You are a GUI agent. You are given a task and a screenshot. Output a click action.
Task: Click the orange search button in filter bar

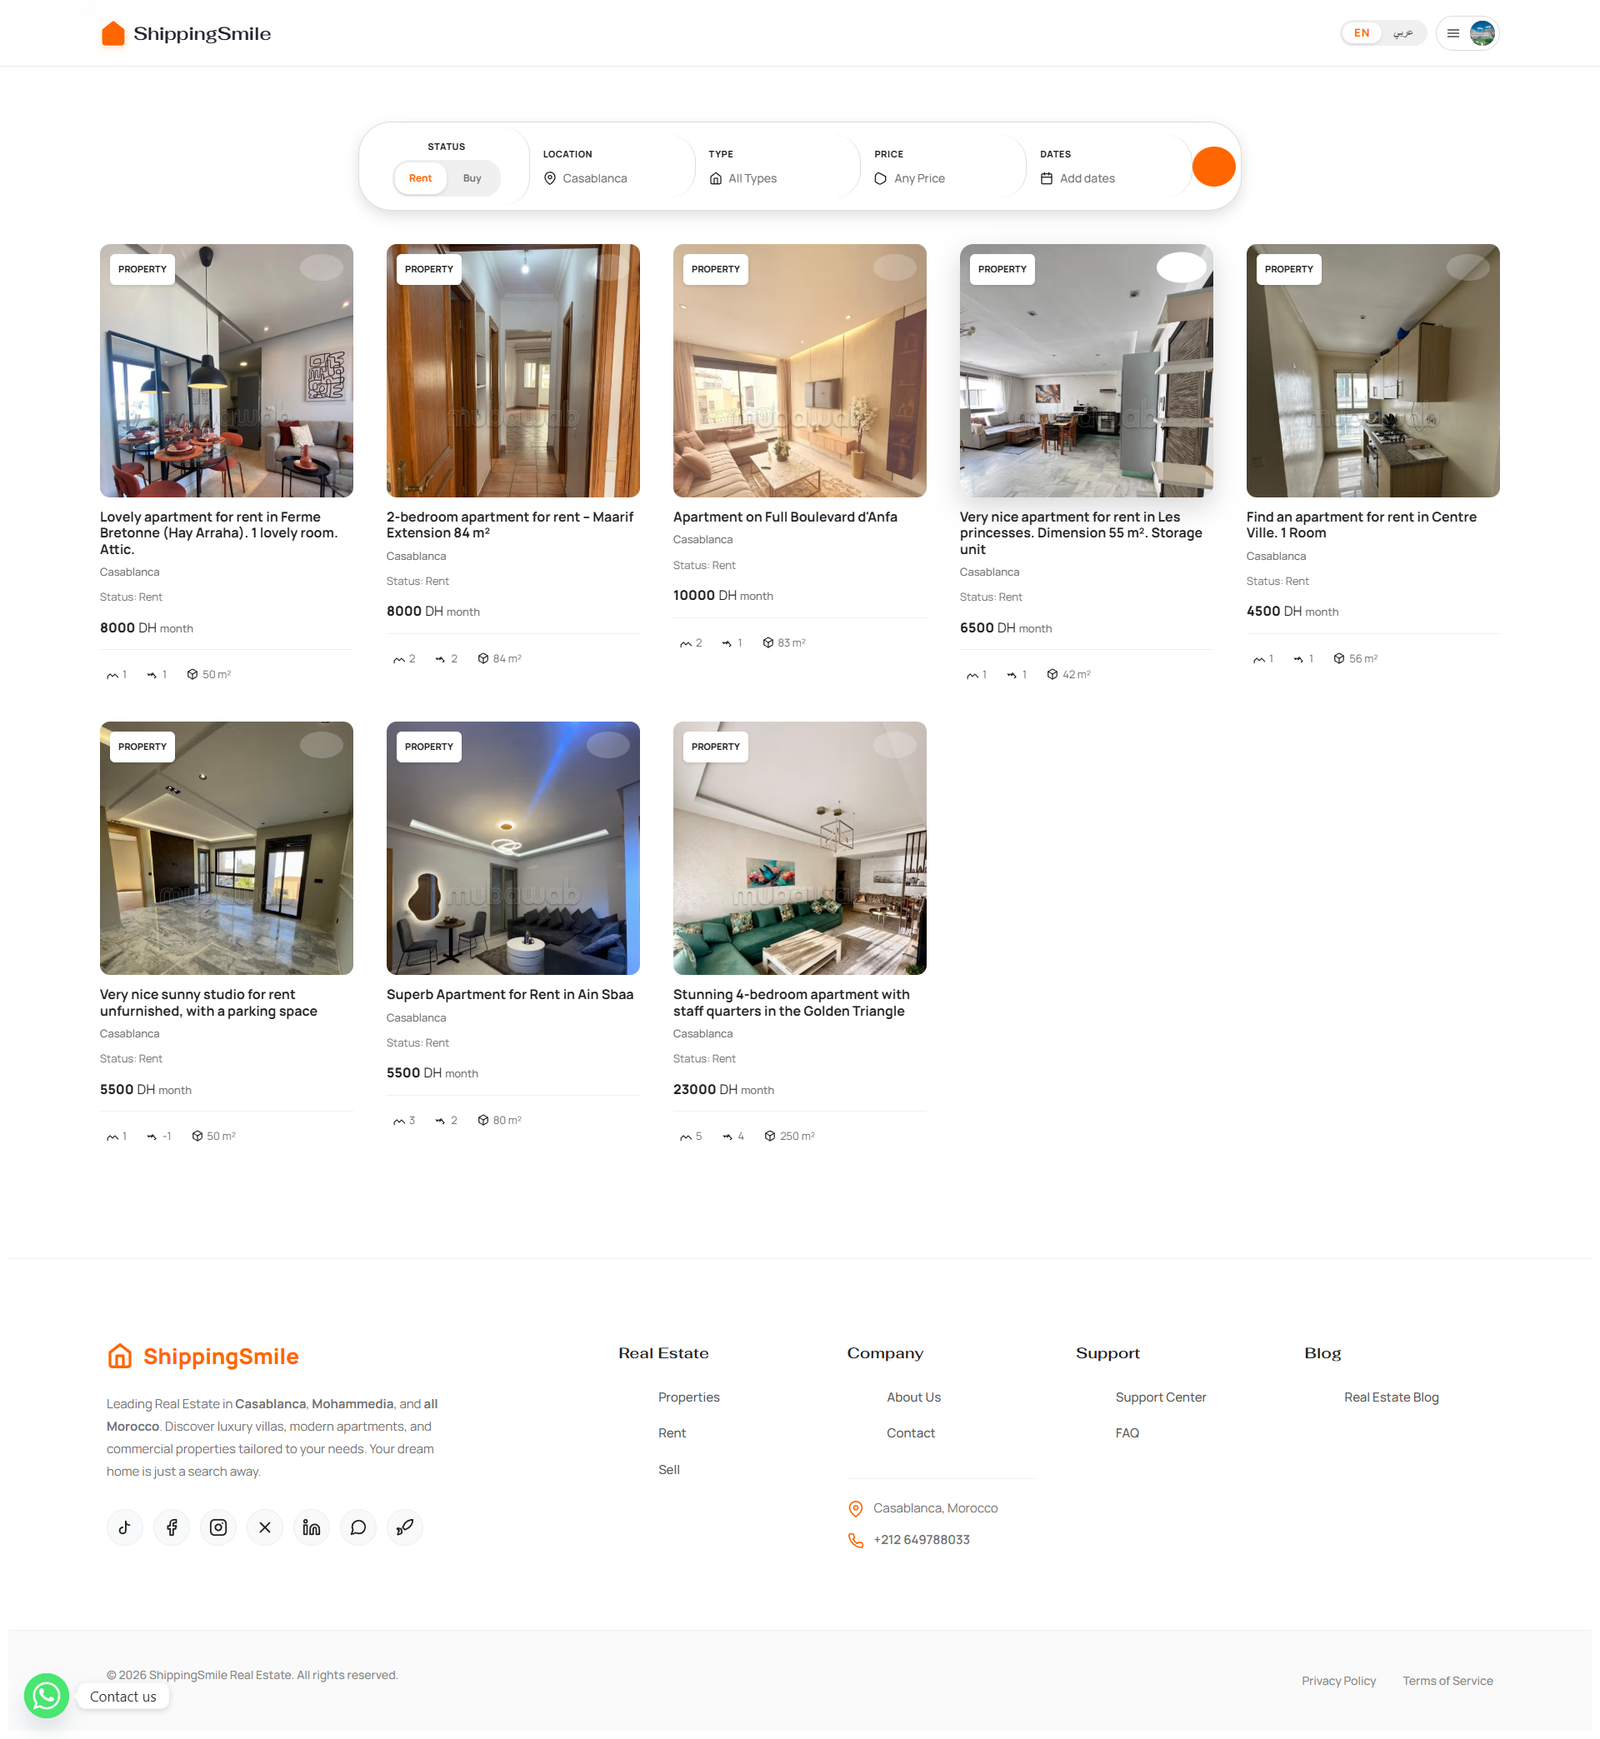pyautogui.click(x=1213, y=166)
